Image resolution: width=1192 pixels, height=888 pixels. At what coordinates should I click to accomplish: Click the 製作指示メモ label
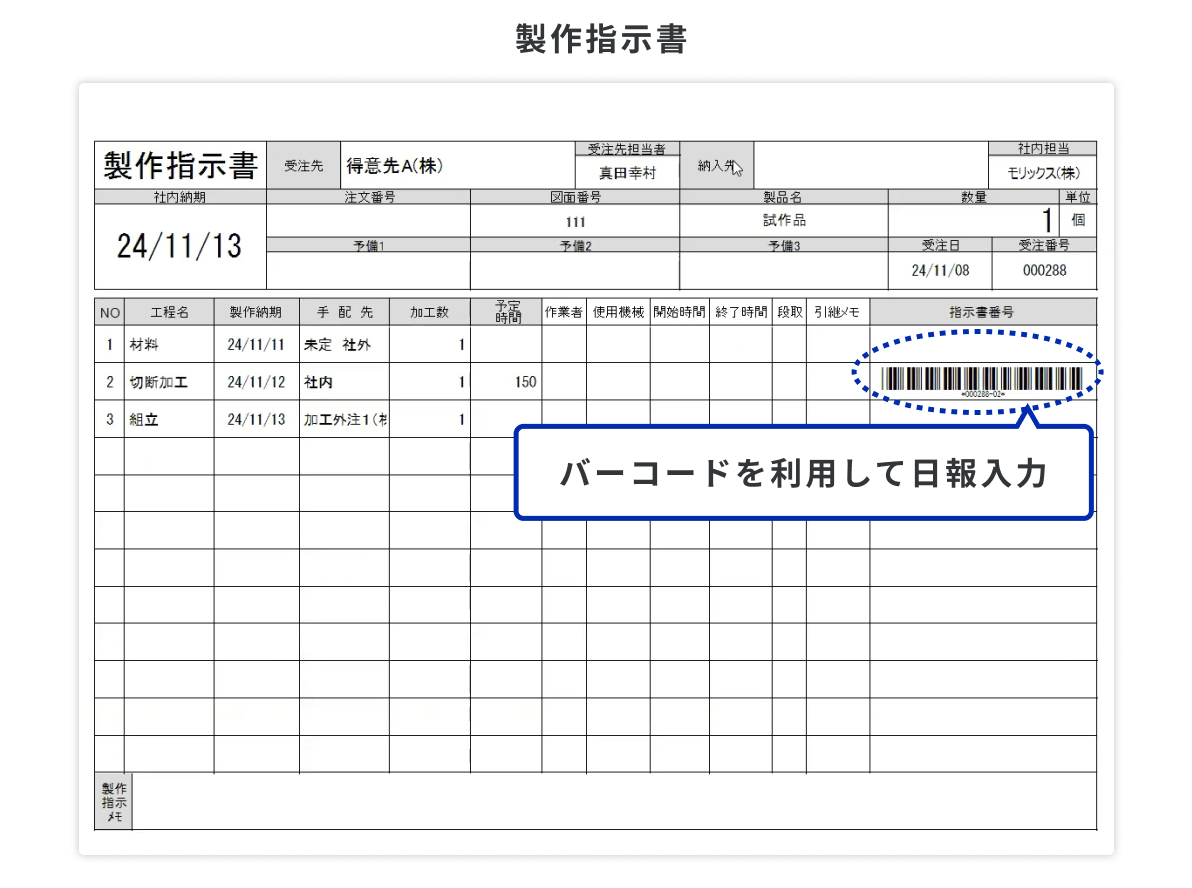(x=114, y=802)
